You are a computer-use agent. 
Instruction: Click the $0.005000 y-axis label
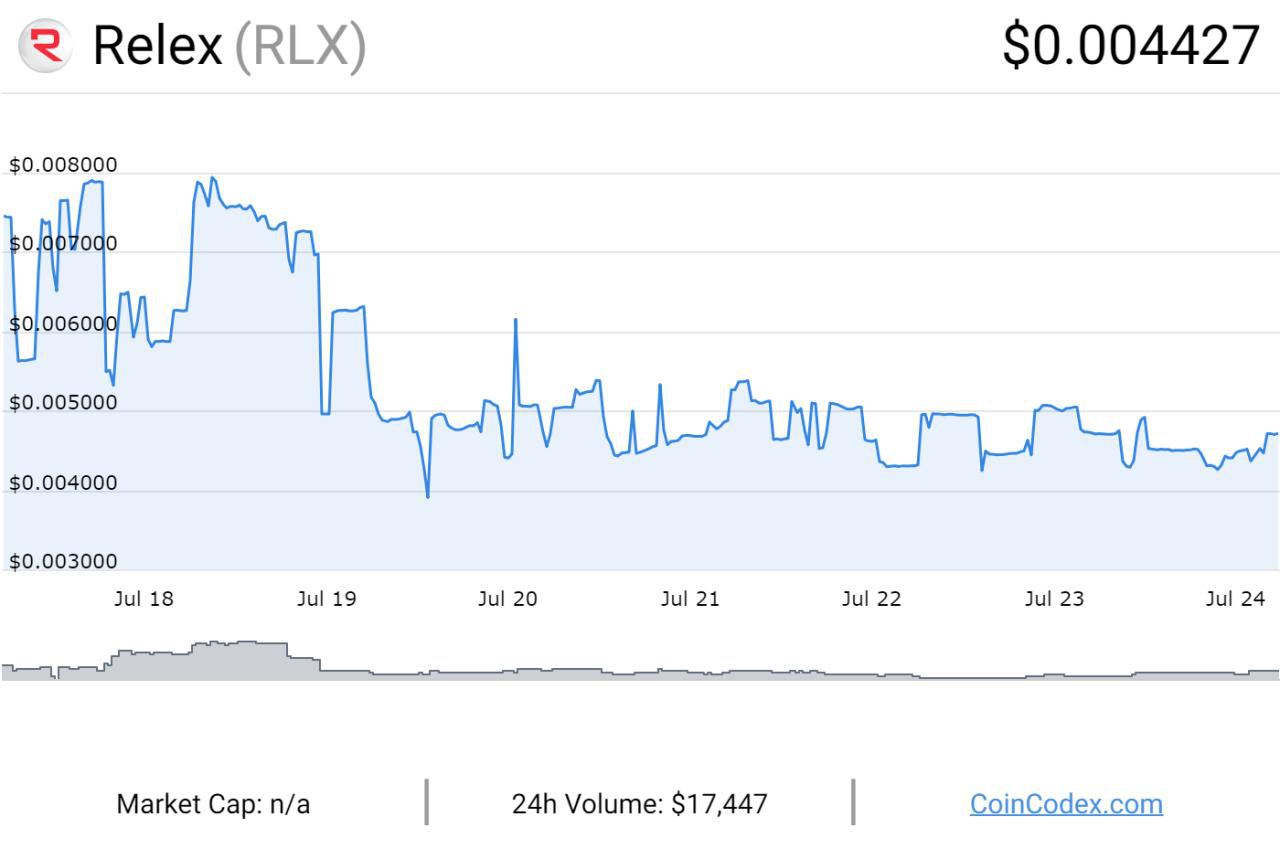pyautogui.click(x=63, y=403)
